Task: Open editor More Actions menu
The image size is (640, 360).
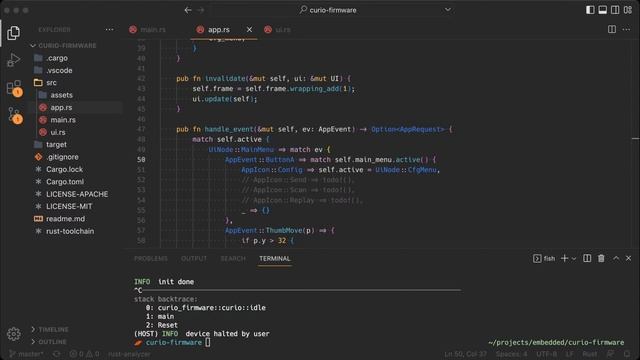Action: tap(626, 29)
